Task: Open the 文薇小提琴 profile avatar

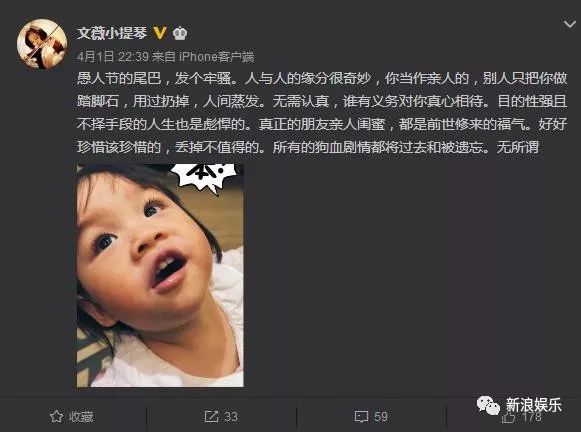Action: (x=42, y=44)
